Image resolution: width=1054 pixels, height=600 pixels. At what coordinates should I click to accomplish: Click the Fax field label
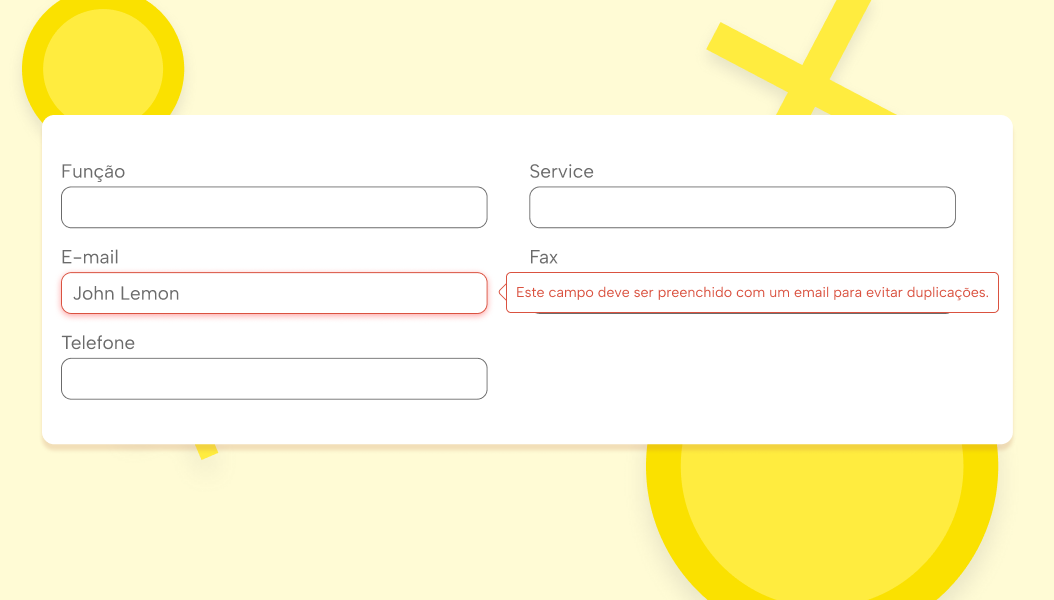coord(544,257)
